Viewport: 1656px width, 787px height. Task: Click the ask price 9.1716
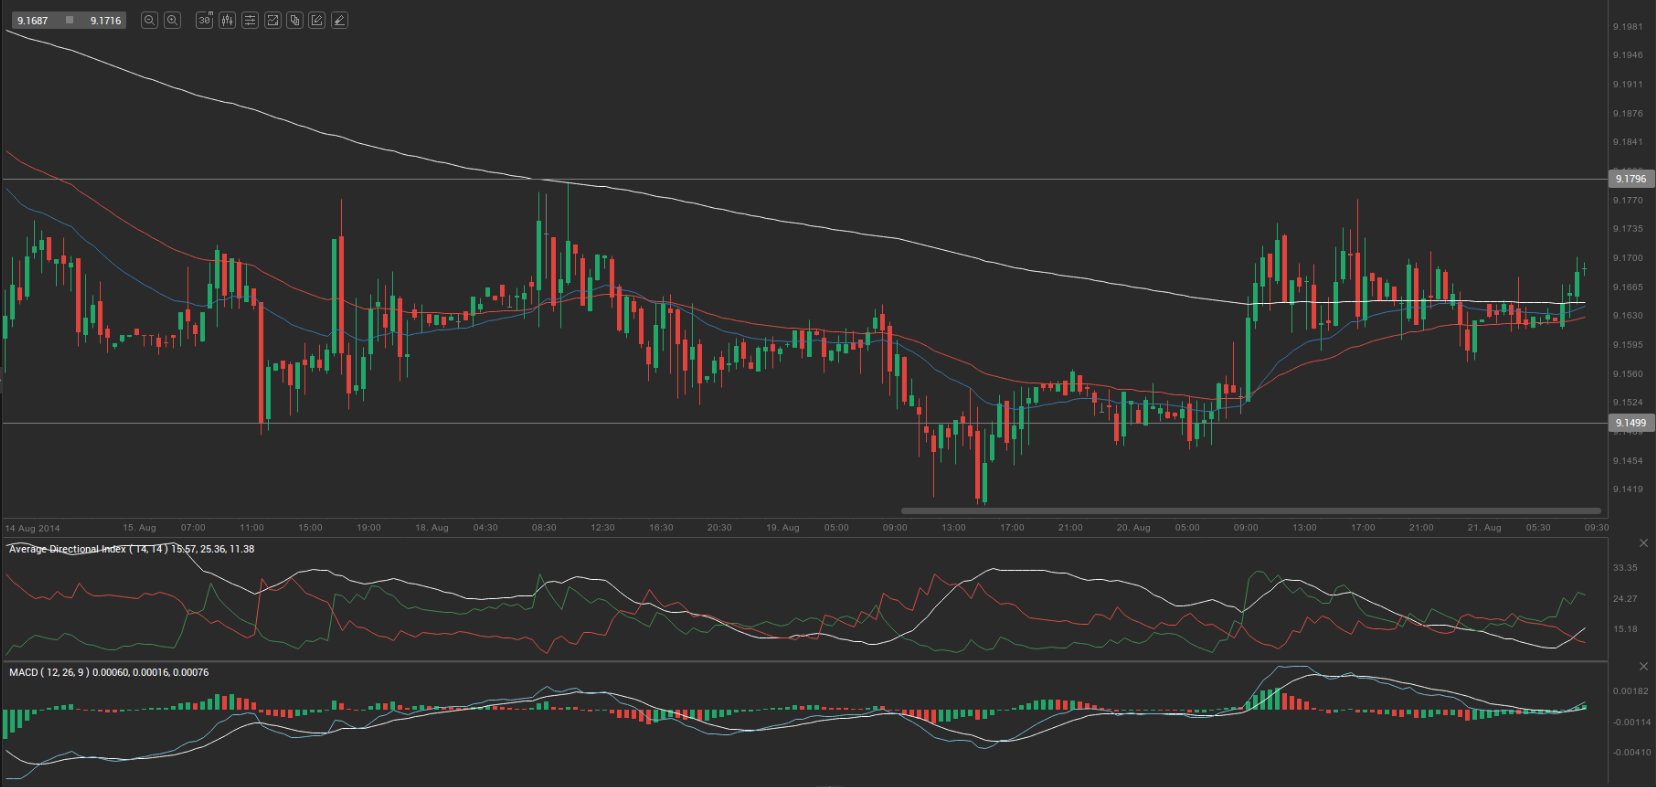point(105,20)
